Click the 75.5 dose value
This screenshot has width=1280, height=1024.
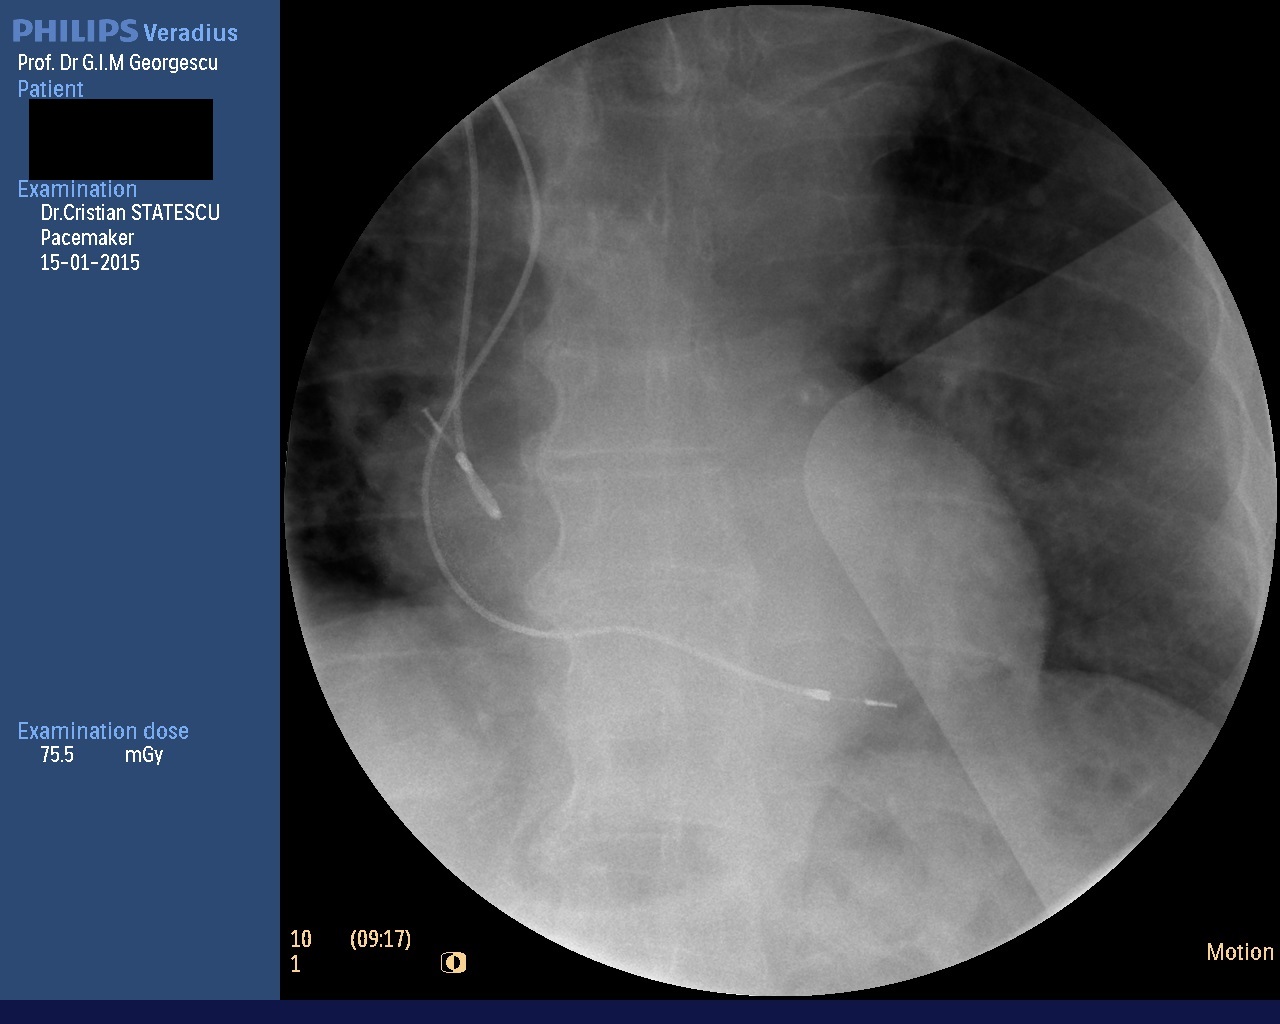(57, 756)
